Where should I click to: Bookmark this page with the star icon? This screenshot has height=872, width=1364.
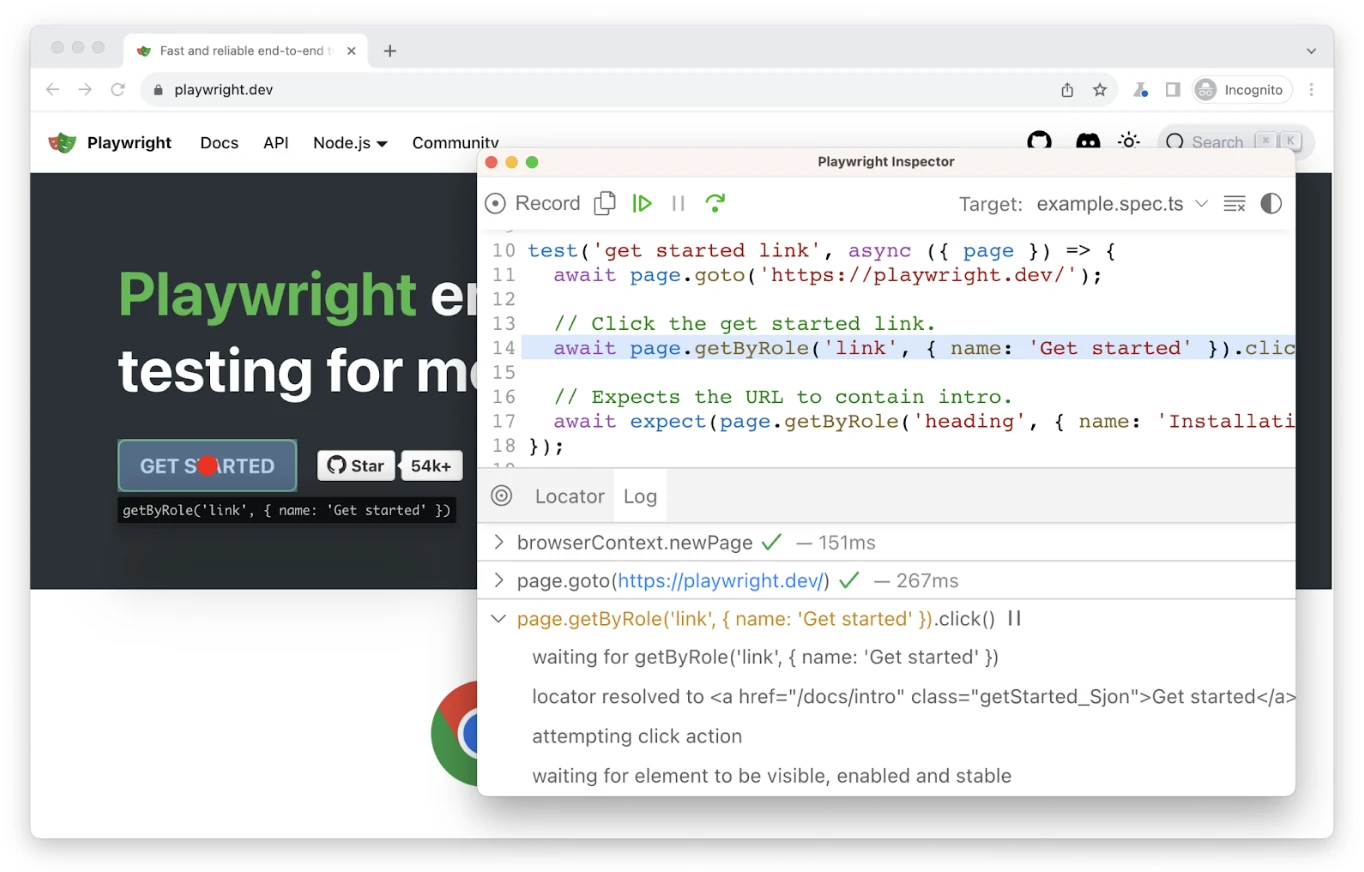(1100, 90)
